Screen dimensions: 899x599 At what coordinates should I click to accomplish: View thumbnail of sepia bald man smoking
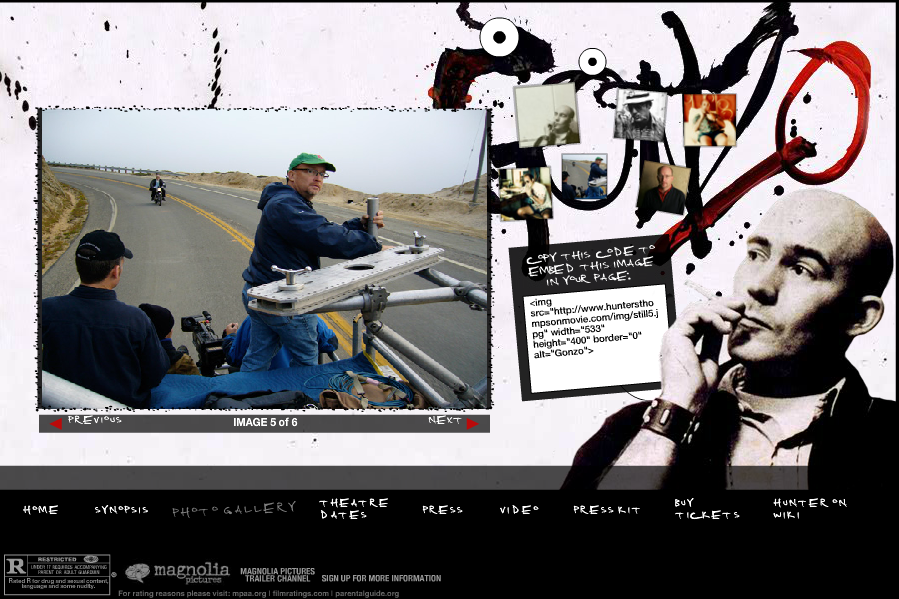point(546,115)
